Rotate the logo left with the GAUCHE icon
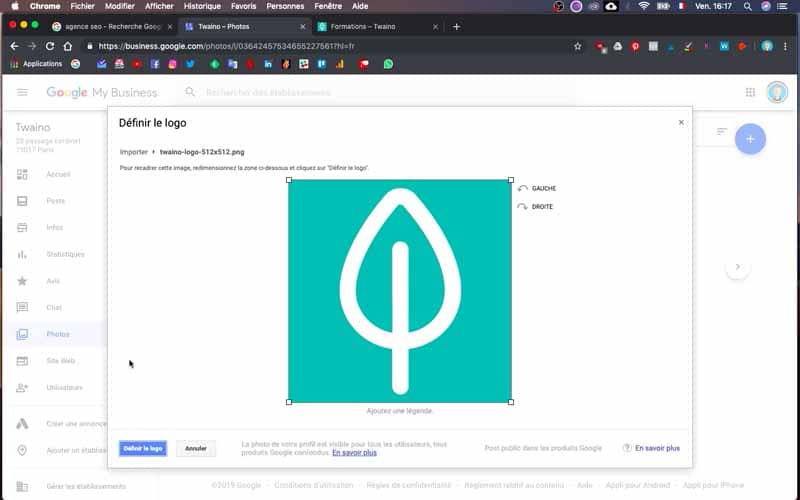 click(x=522, y=188)
